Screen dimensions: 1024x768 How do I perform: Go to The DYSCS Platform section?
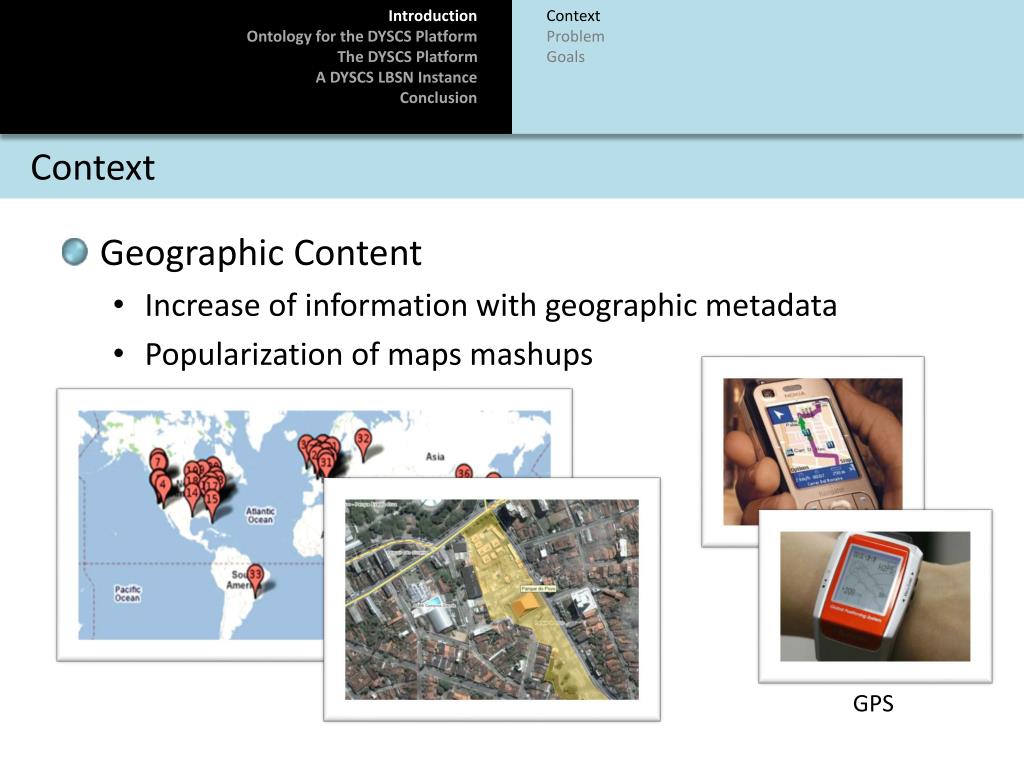tap(407, 57)
